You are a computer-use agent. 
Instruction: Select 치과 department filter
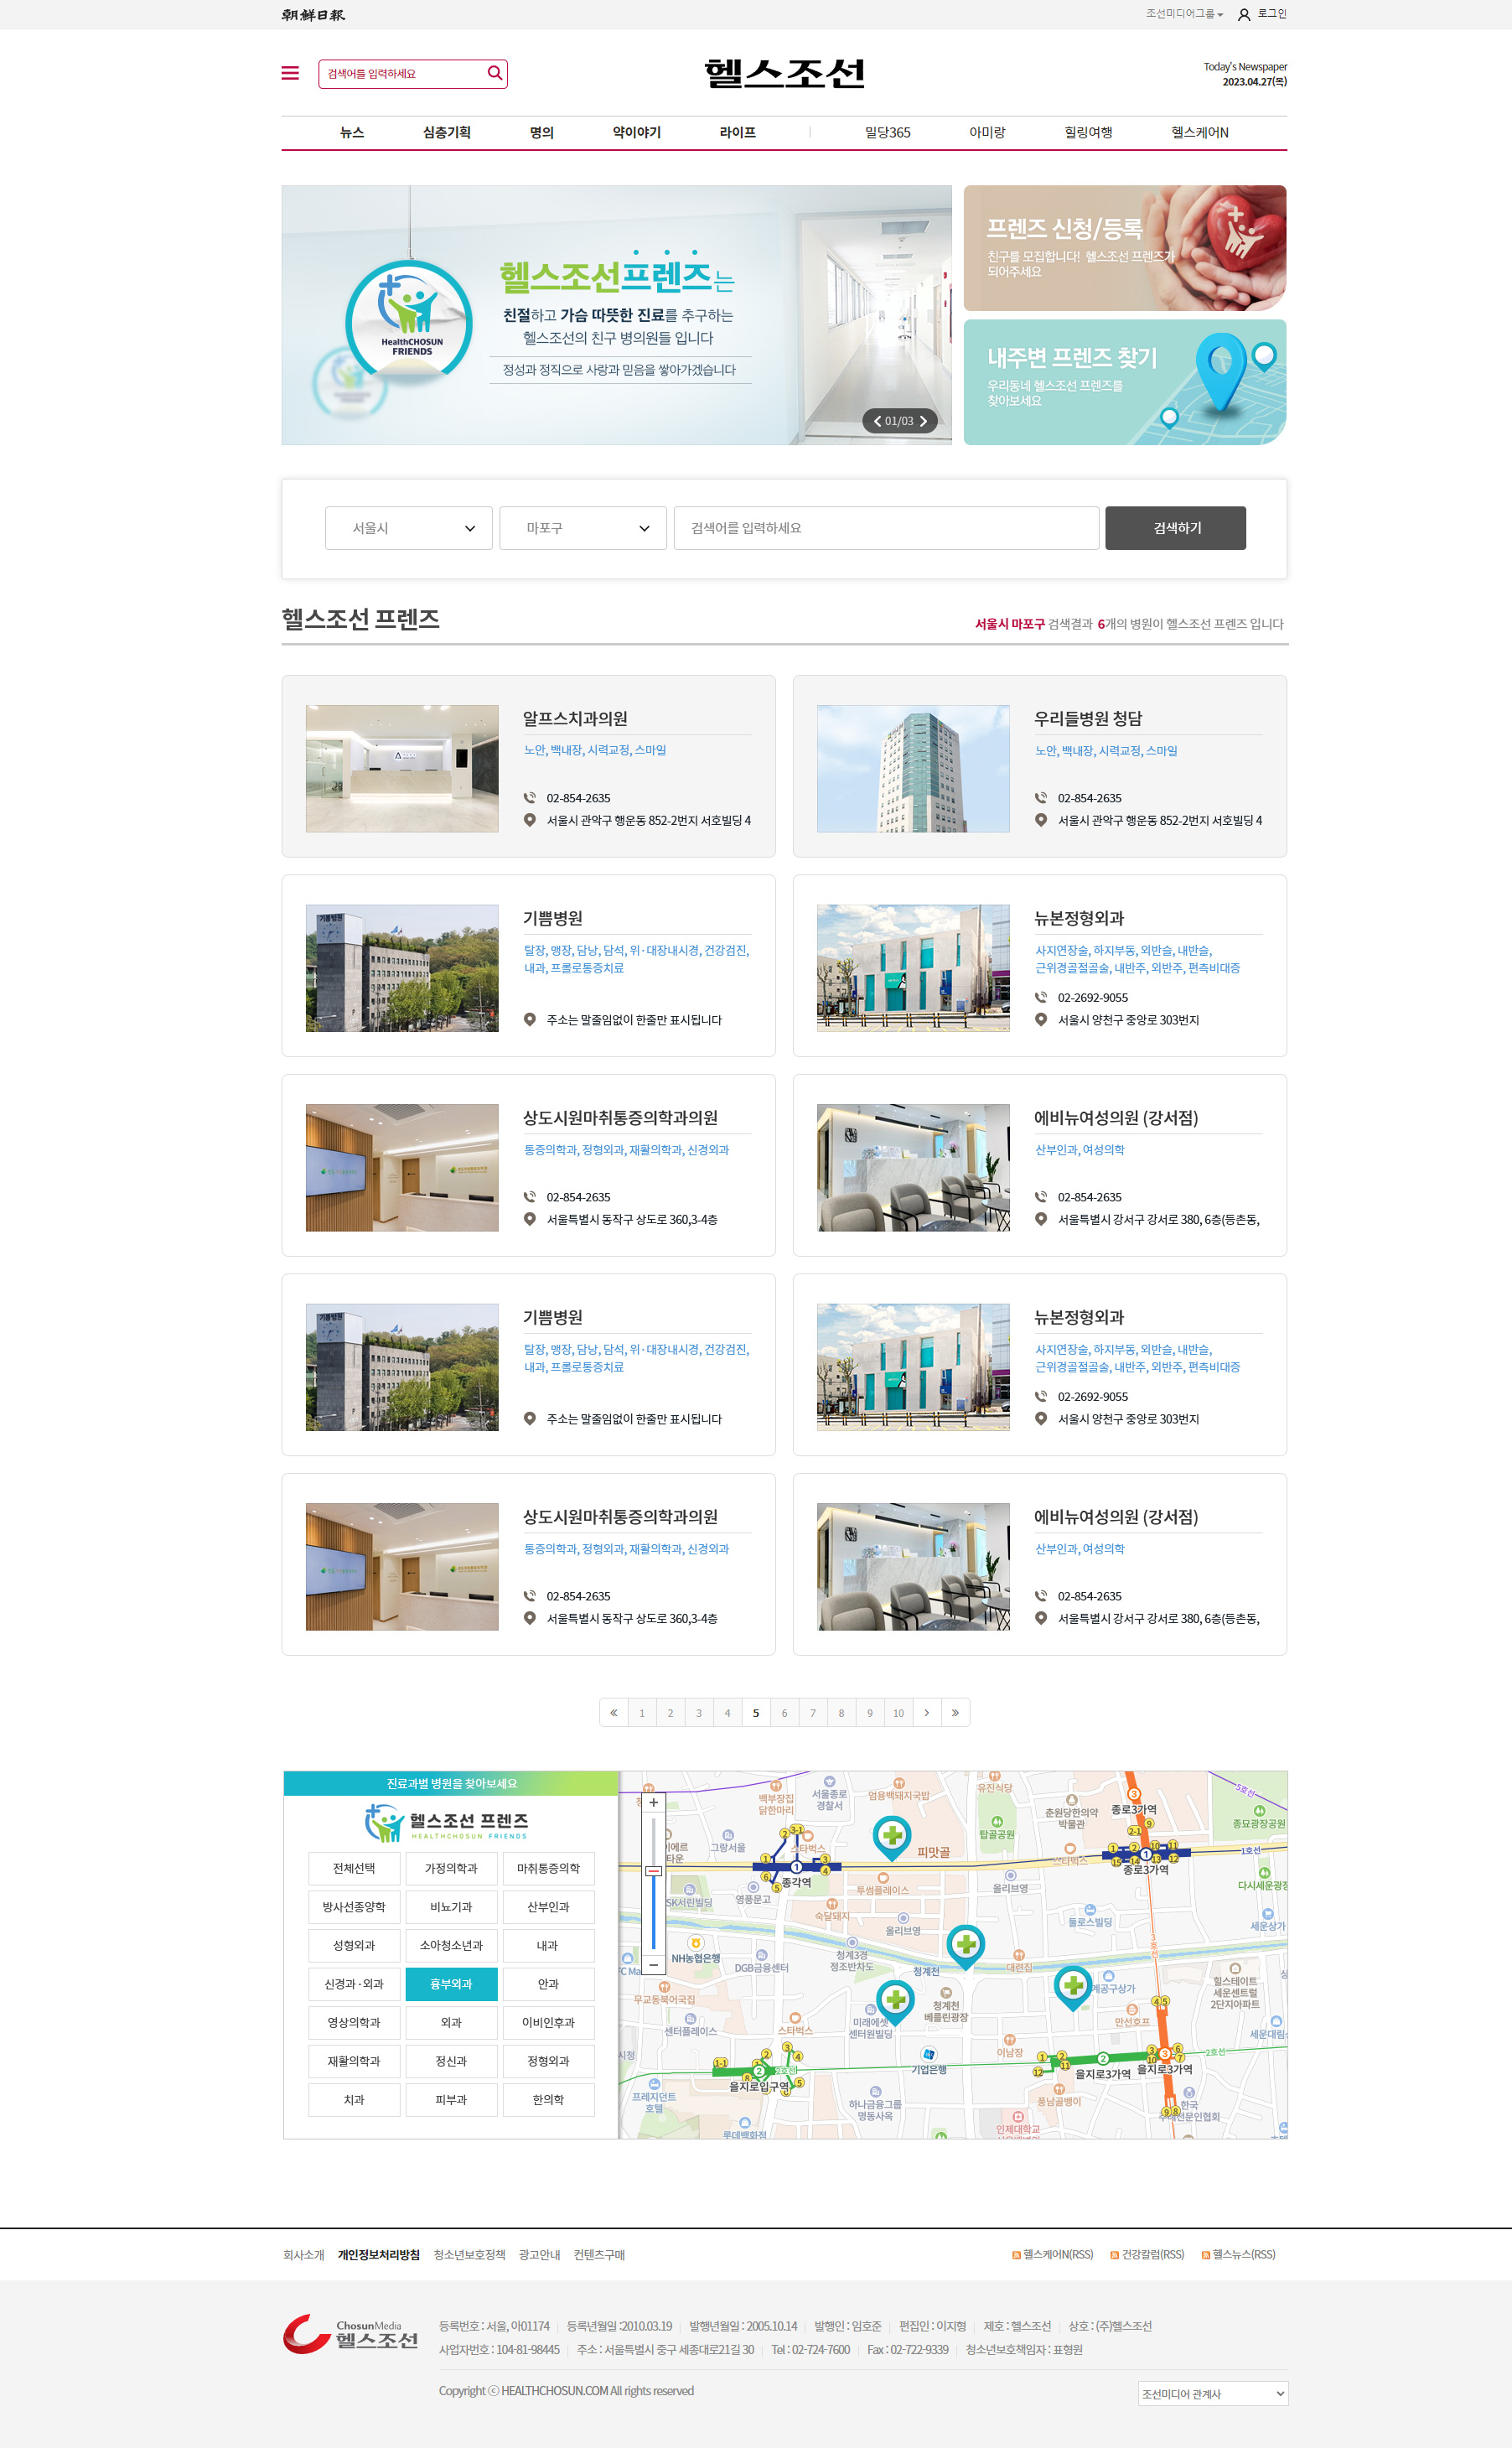click(x=354, y=2100)
